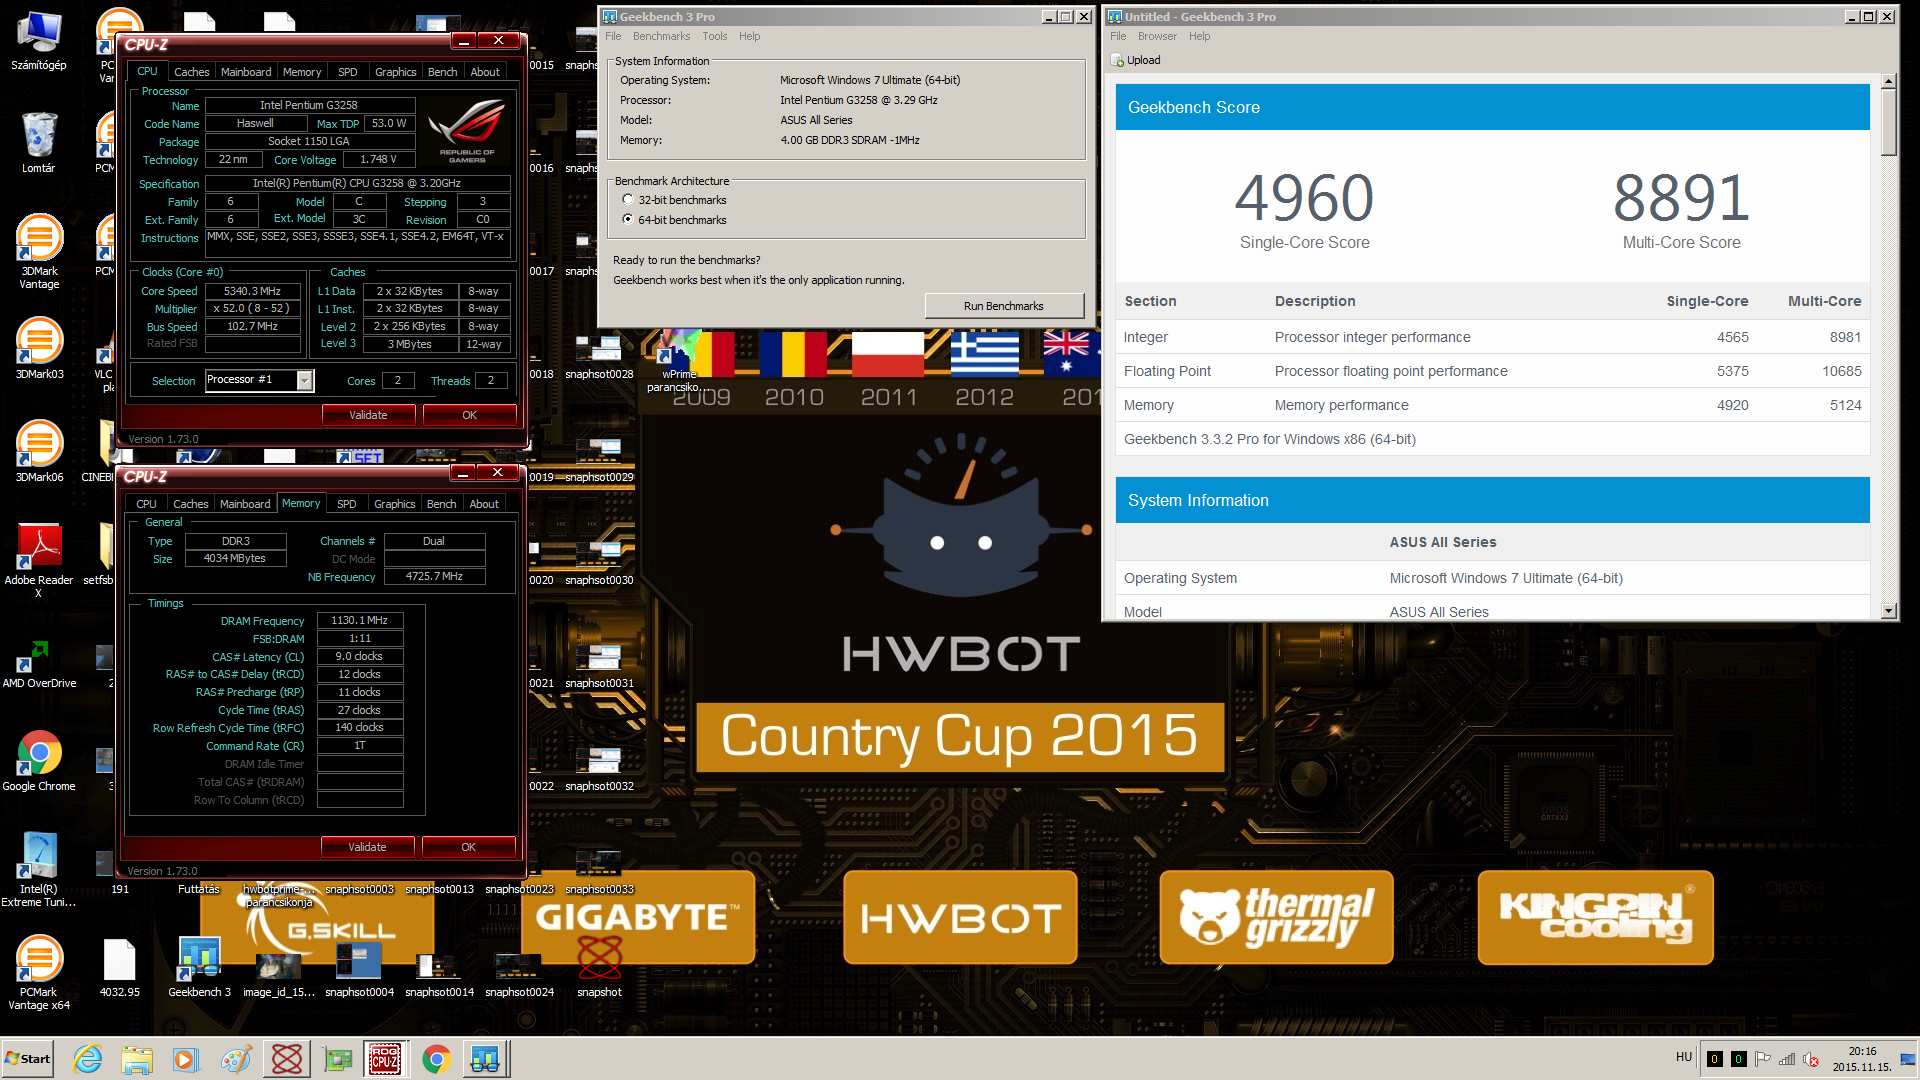Open About tab in upper CPU-Z window

pyautogui.click(x=484, y=72)
